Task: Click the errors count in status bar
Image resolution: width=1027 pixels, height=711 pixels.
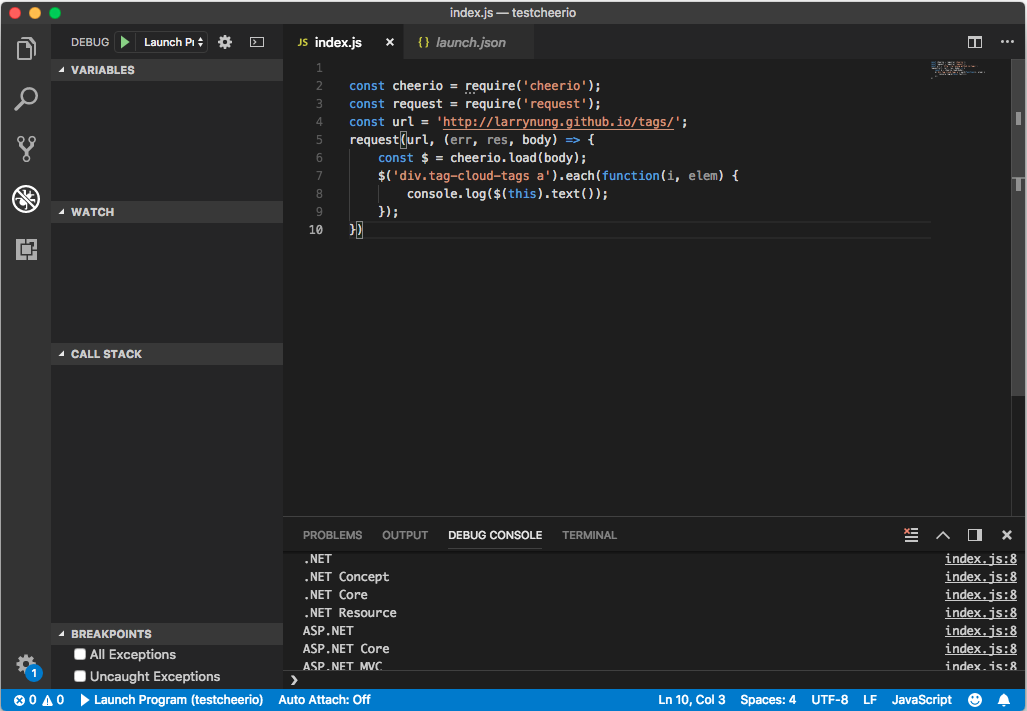Action: coord(26,700)
